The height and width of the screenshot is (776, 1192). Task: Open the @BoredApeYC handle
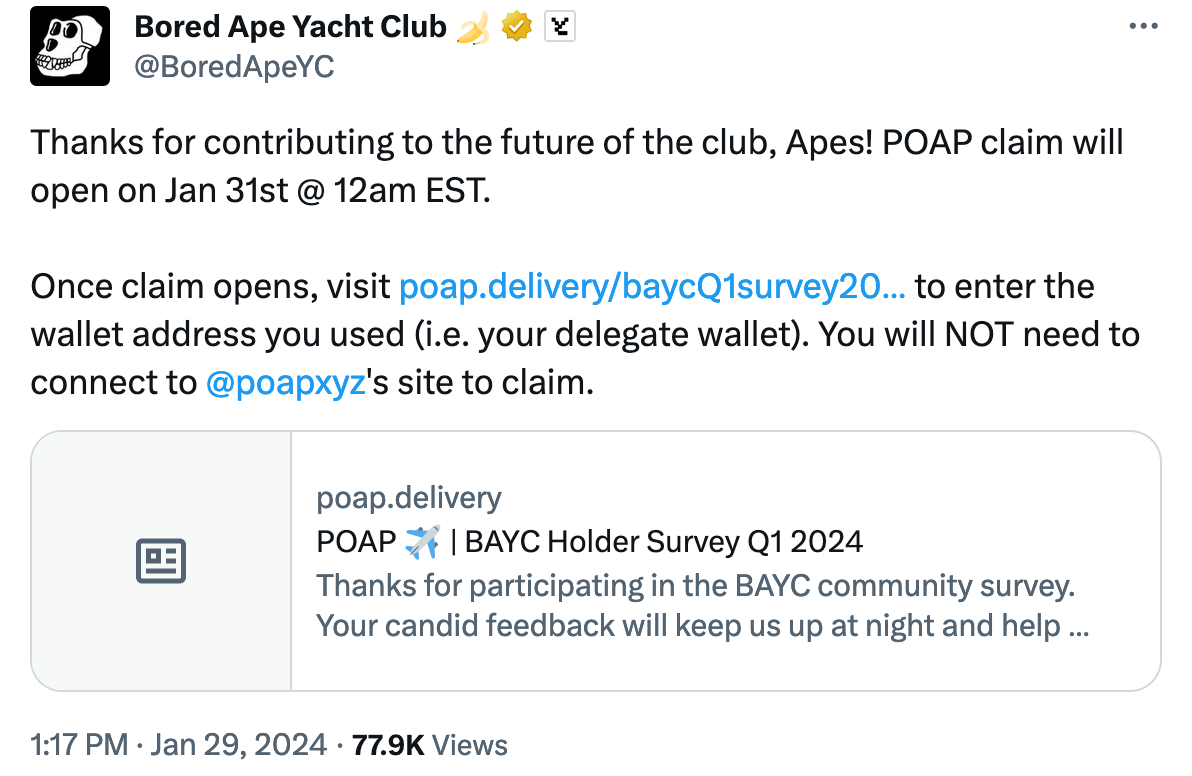point(234,67)
